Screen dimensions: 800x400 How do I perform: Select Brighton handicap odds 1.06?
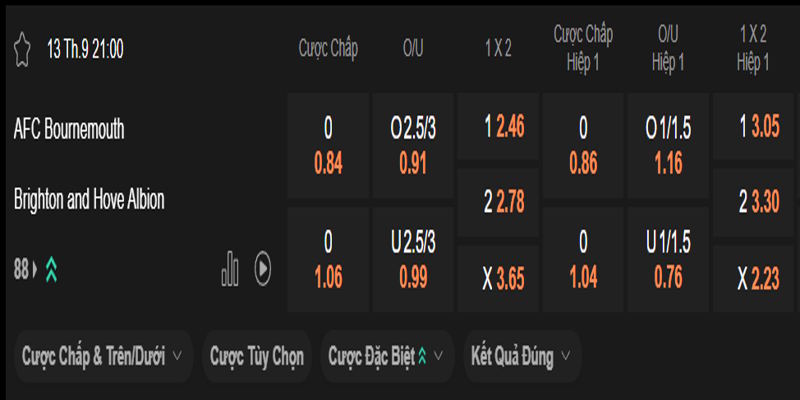pyautogui.click(x=328, y=259)
